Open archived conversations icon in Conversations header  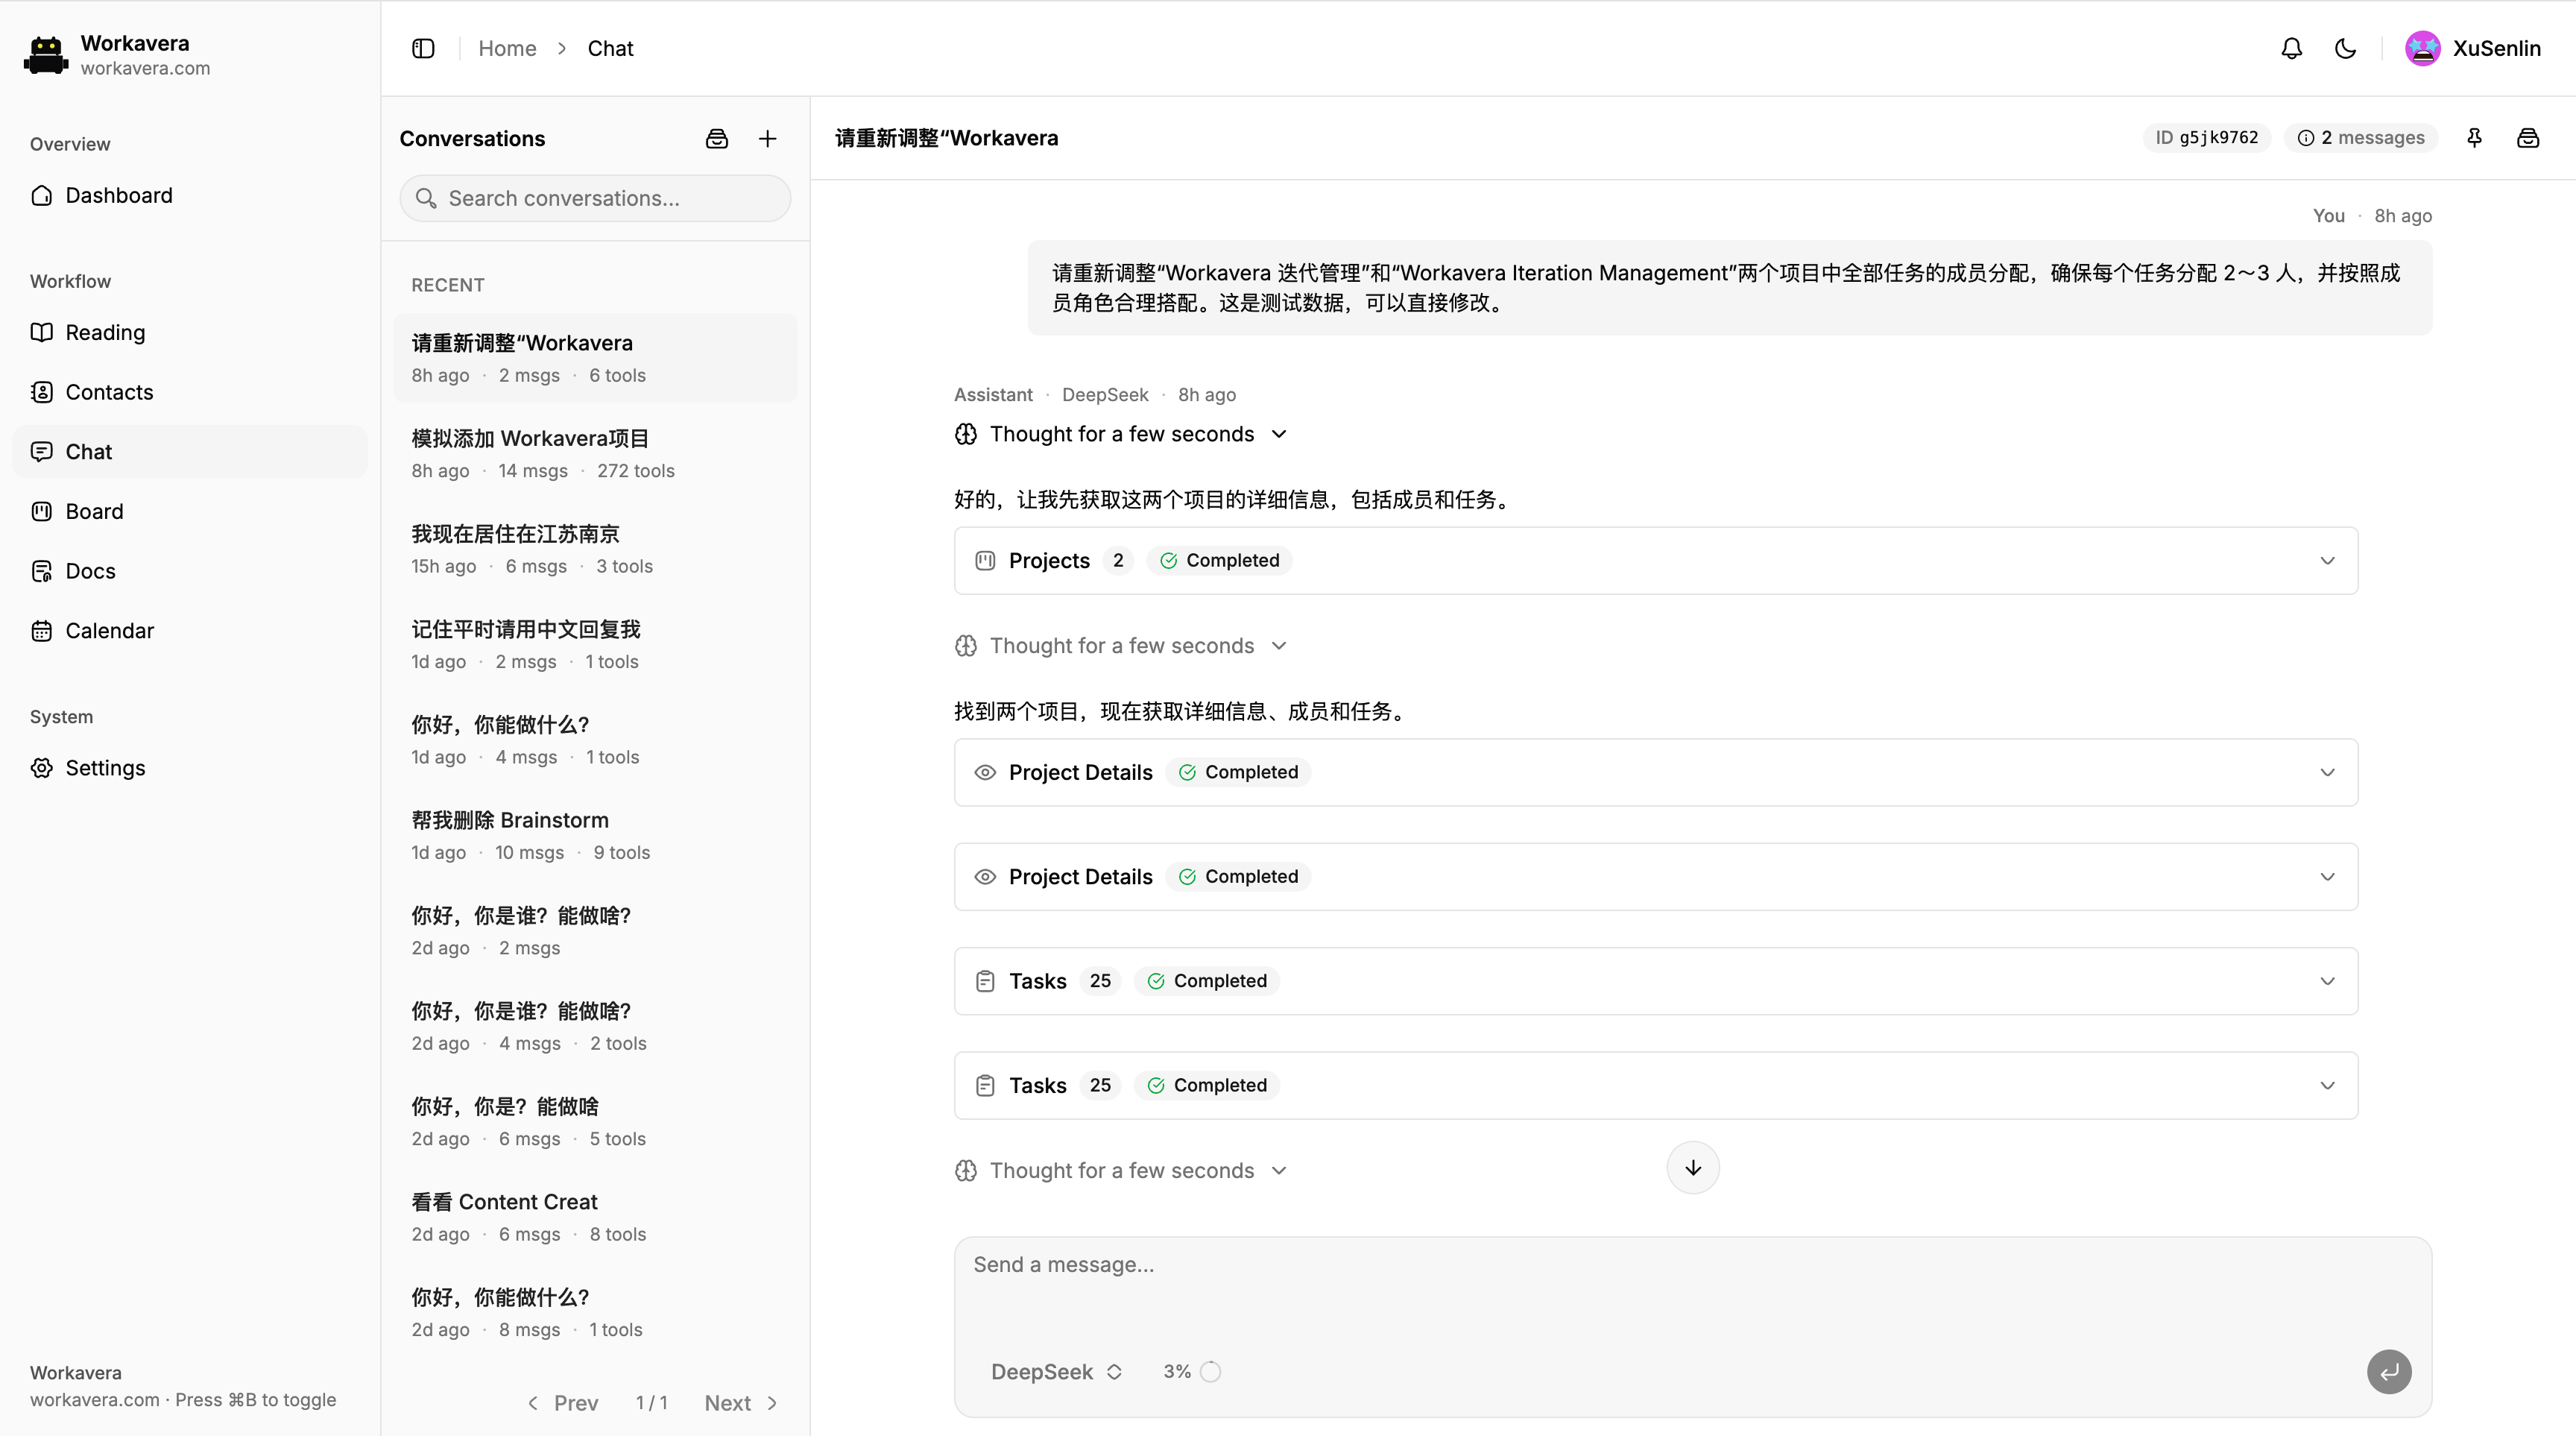[x=717, y=139]
